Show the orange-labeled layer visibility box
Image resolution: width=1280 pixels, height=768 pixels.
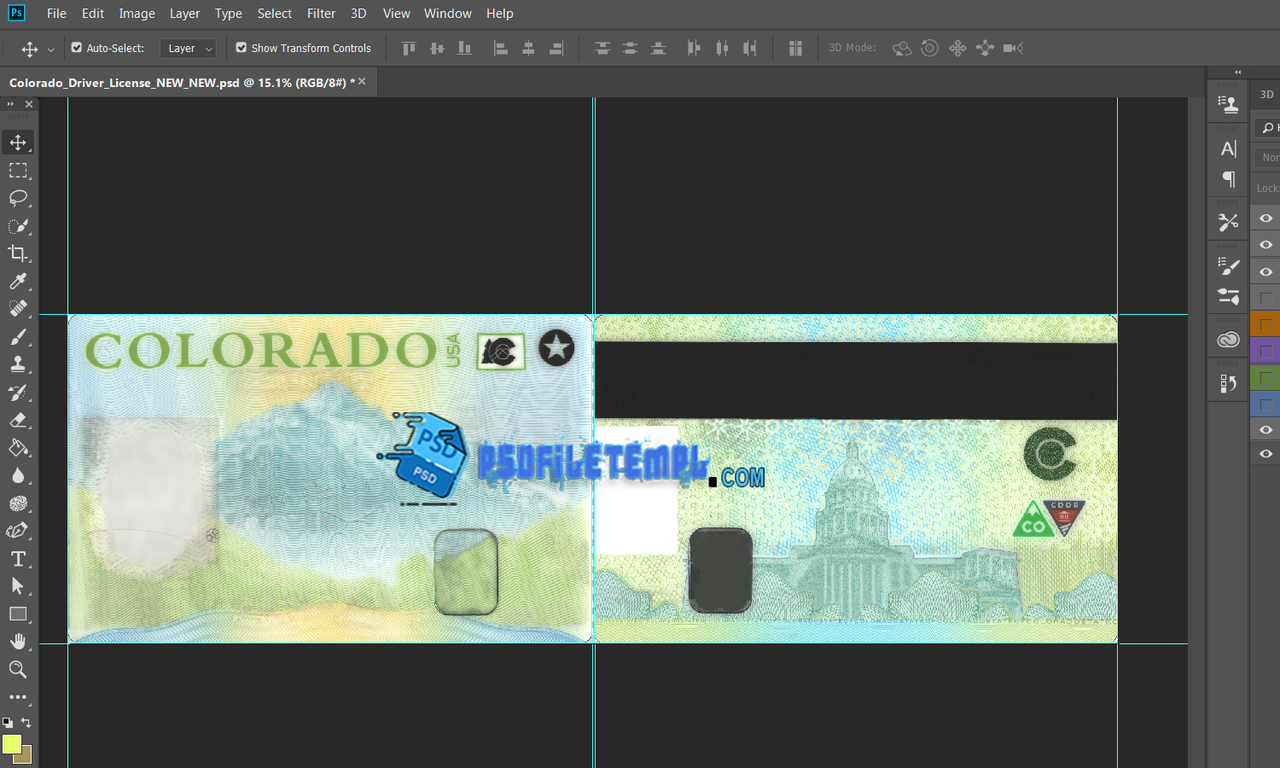1266,325
